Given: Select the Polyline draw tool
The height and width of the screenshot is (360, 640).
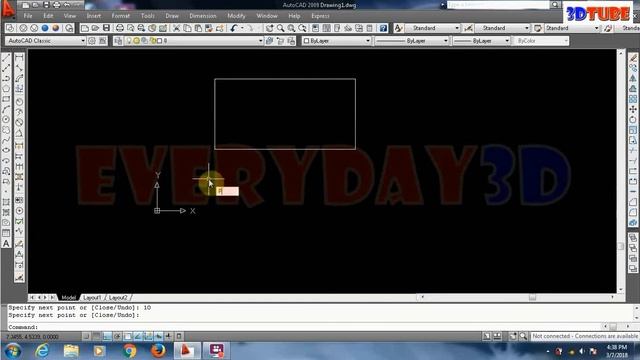Looking at the screenshot, I should click(6, 78).
